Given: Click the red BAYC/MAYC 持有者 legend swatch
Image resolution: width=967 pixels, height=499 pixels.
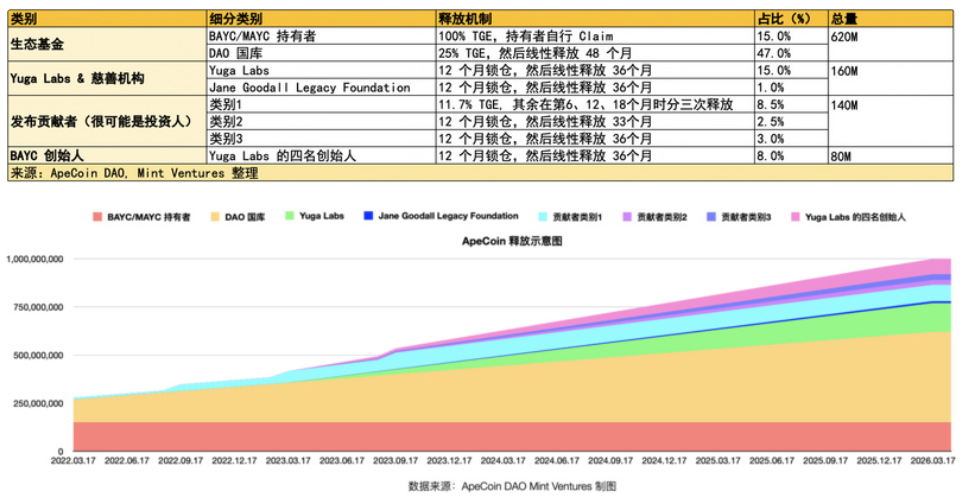Looking at the screenshot, I should pyautogui.click(x=97, y=217).
